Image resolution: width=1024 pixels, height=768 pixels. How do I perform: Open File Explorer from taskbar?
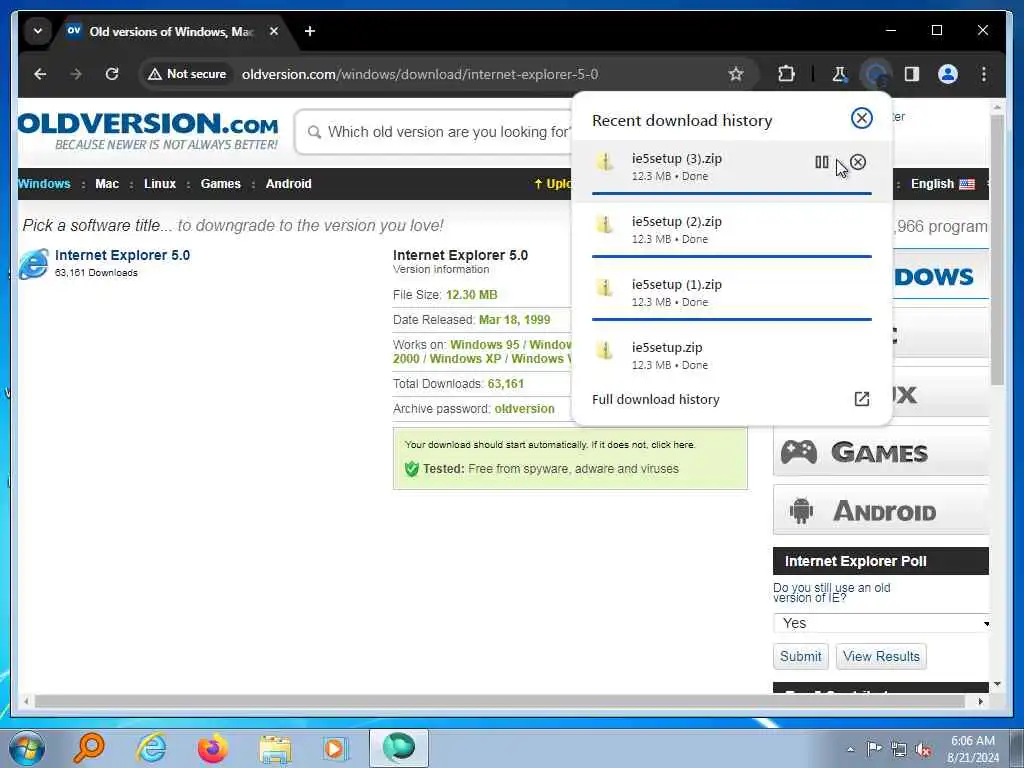point(275,748)
